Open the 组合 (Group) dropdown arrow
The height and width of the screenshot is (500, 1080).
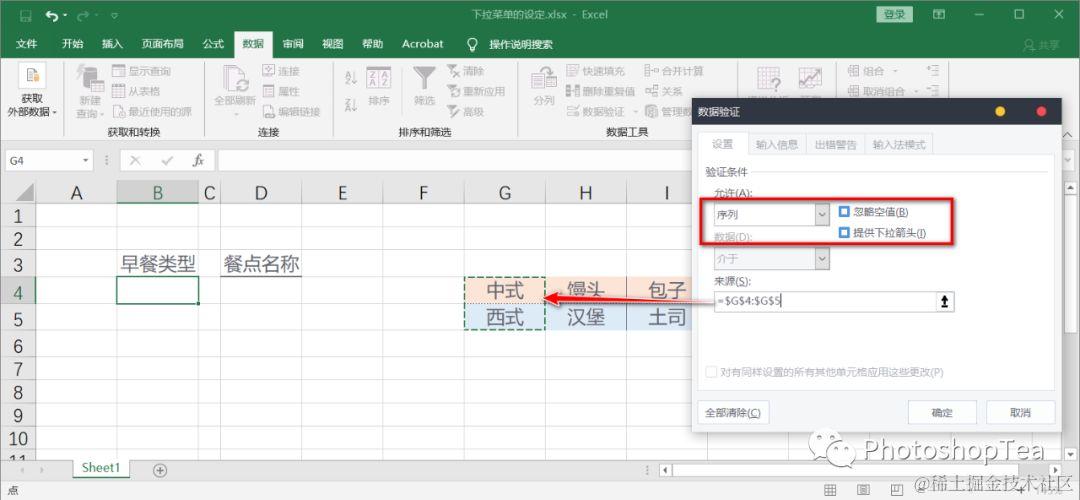pos(895,71)
